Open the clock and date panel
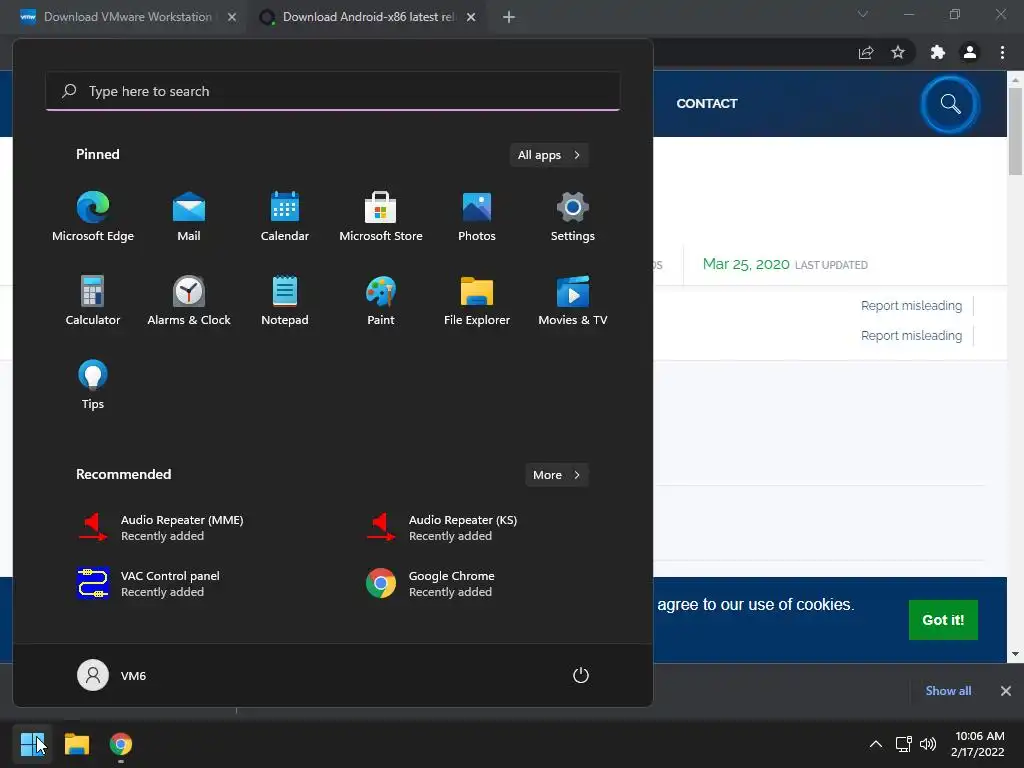Screen dimensions: 1024x768 [x=978, y=744]
